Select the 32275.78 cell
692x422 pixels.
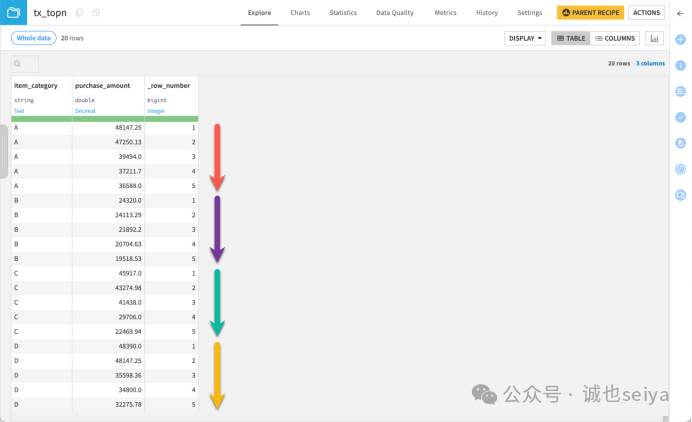click(x=108, y=404)
